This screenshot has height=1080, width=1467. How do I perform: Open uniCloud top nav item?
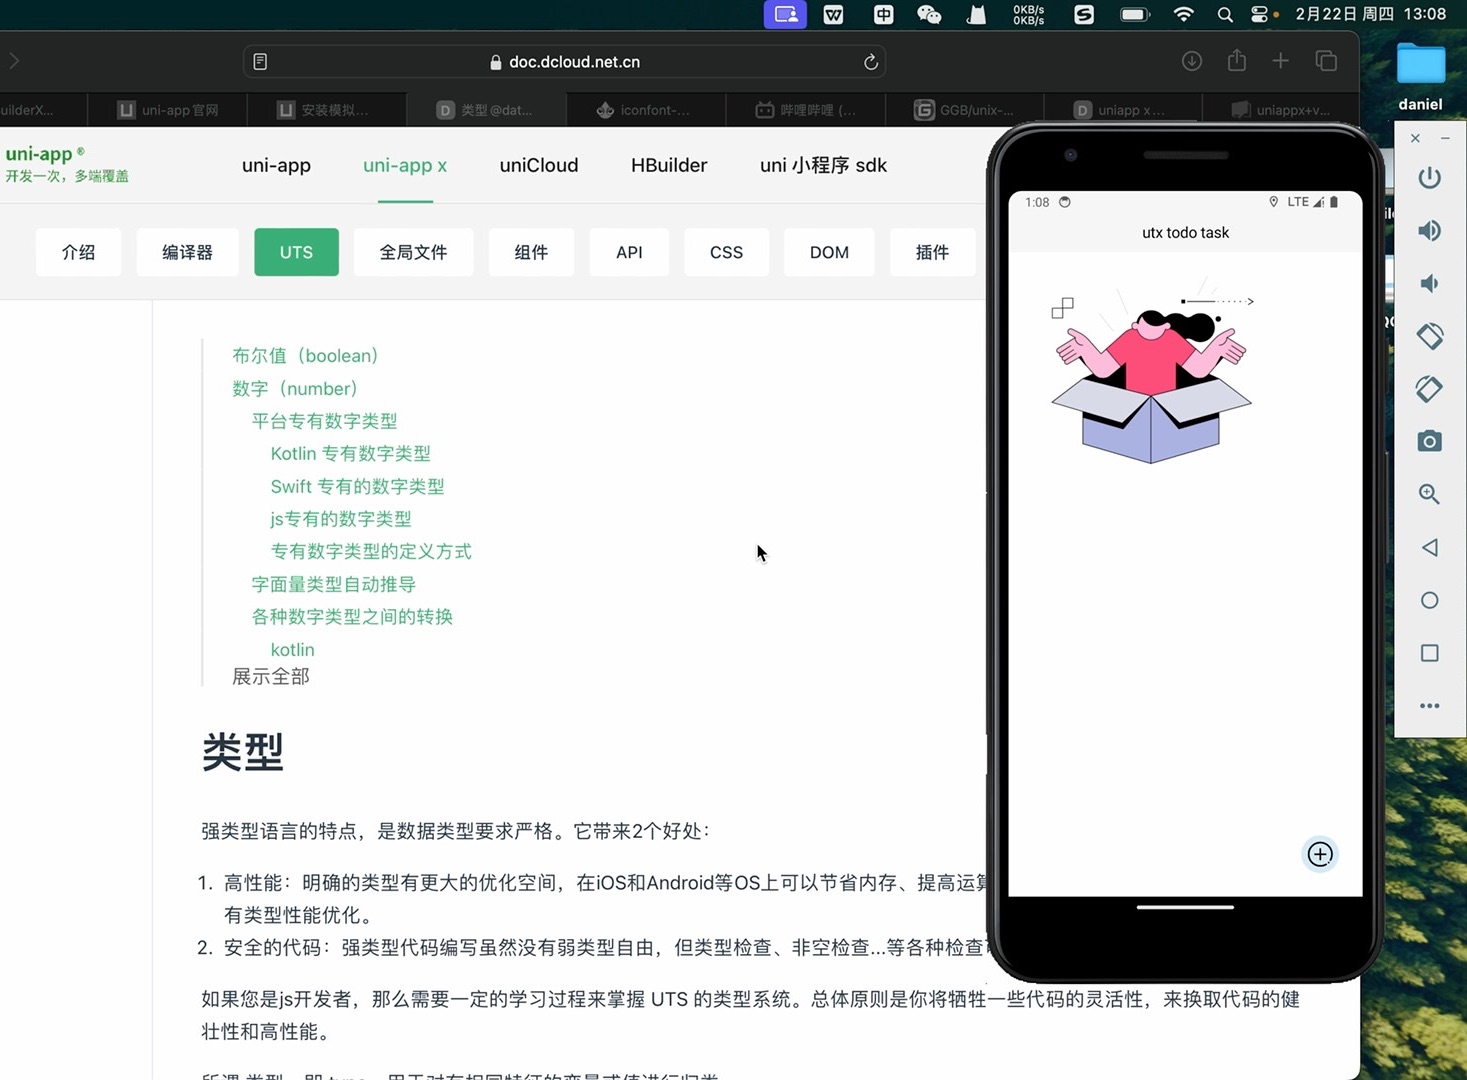tap(539, 165)
